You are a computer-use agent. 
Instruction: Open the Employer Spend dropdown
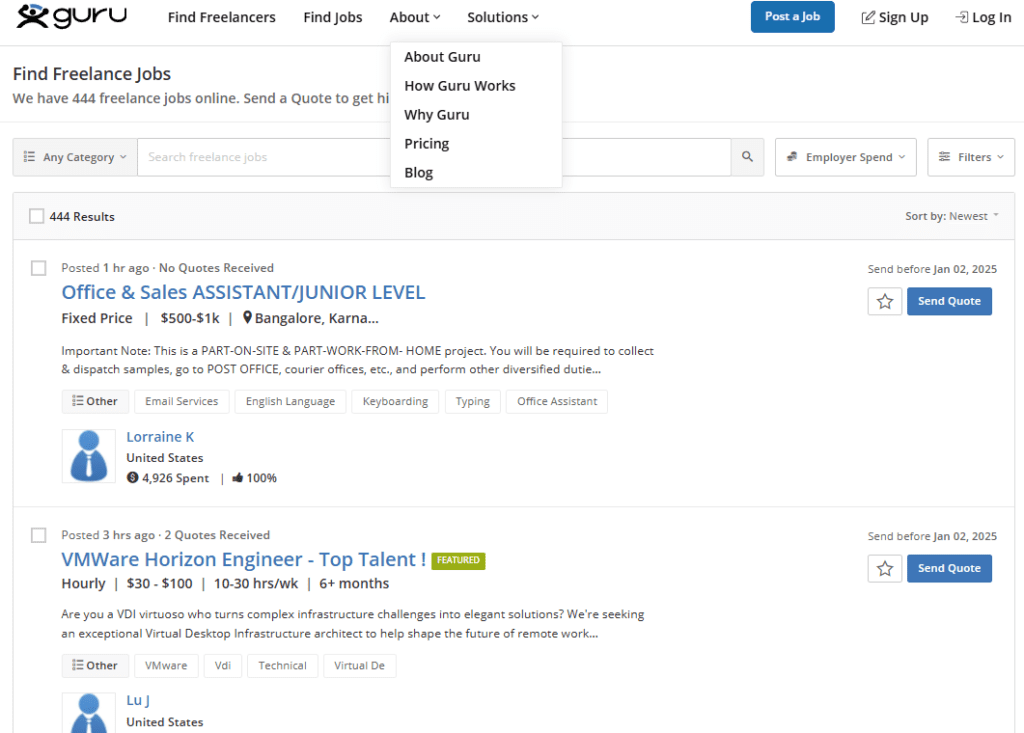click(845, 157)
